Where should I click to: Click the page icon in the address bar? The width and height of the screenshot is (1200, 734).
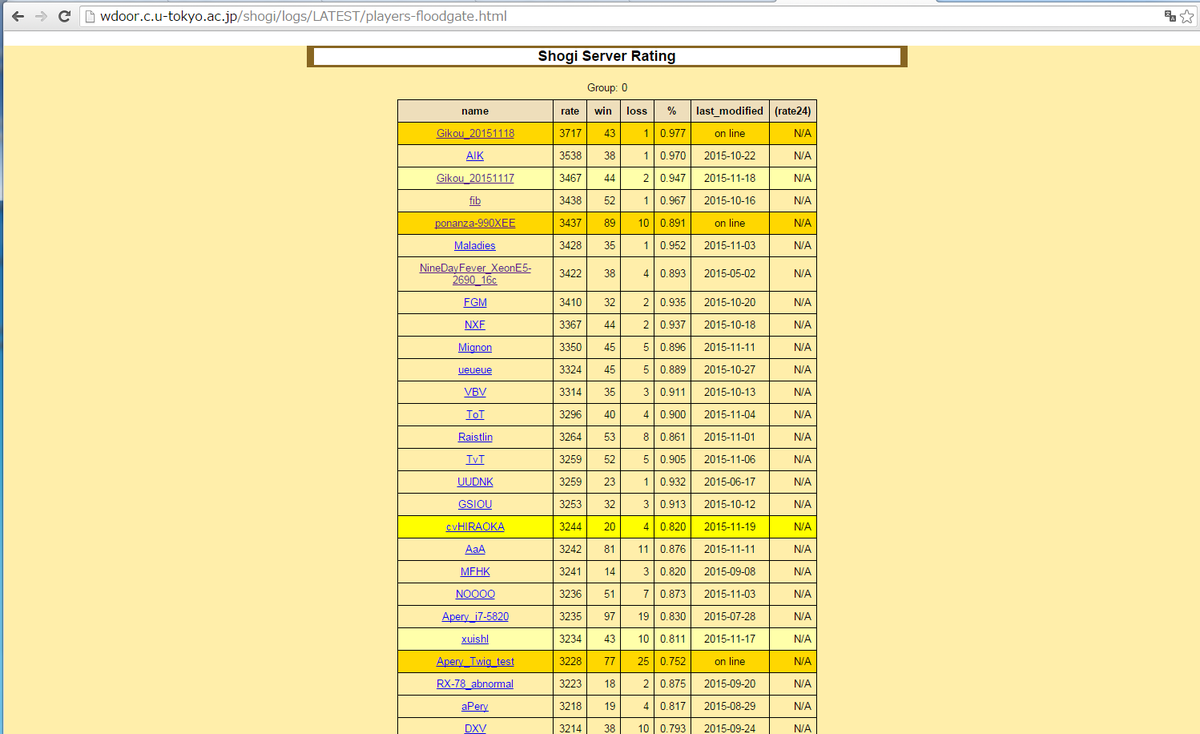tap(88, 16)
